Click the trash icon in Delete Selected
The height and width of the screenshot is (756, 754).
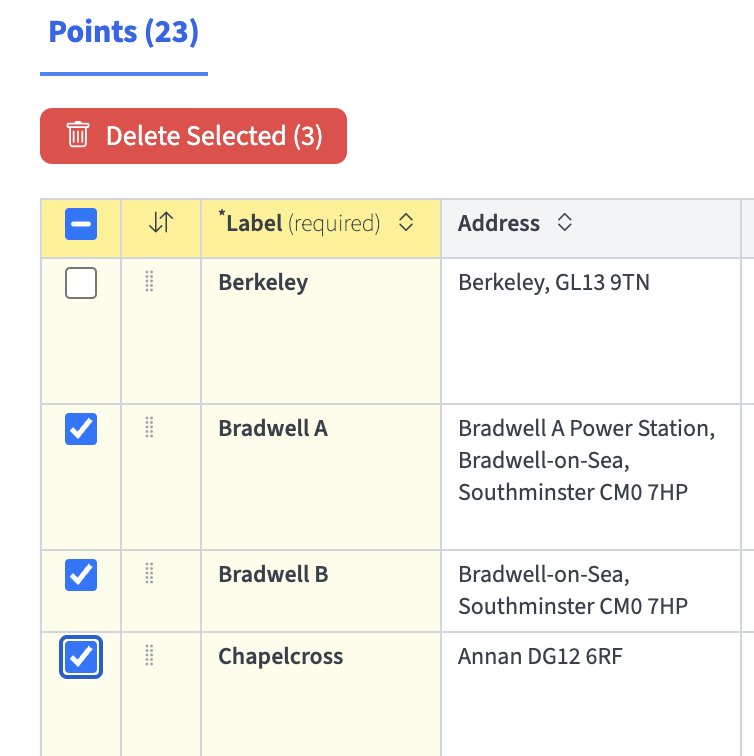pyautogui.click(x=78, y=135)
